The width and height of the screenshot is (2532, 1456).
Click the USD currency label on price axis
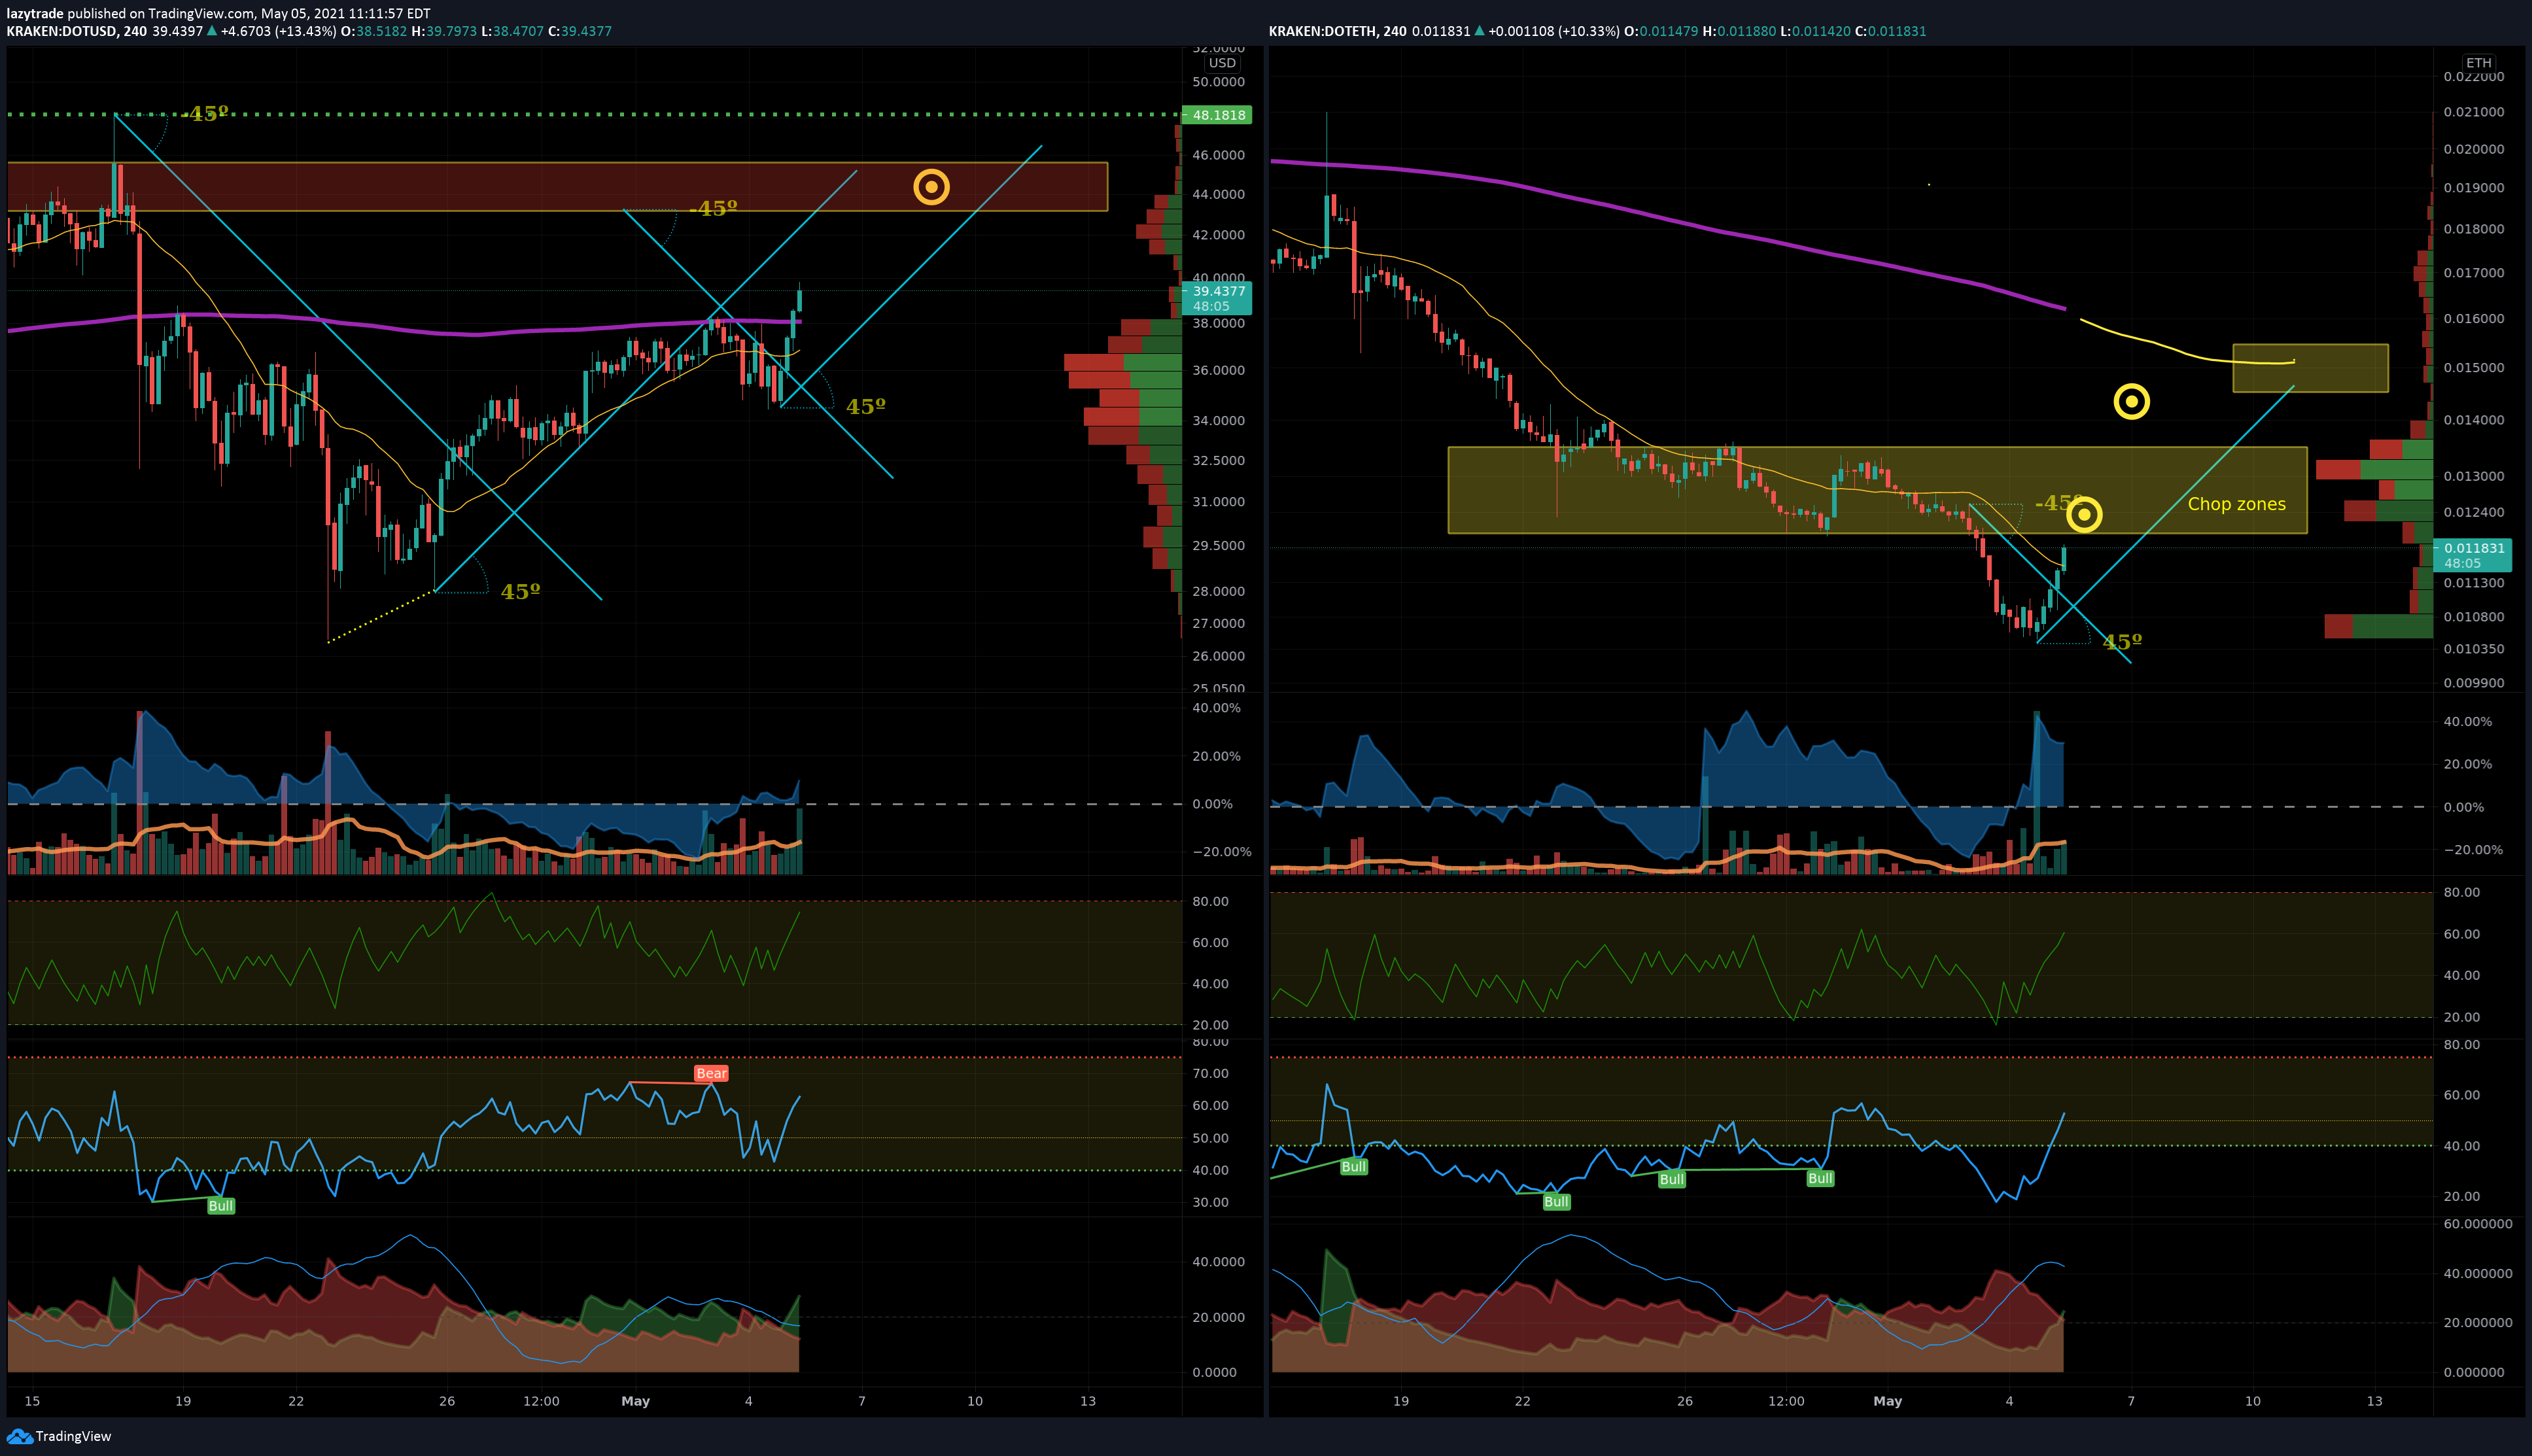click(1222, 63)
